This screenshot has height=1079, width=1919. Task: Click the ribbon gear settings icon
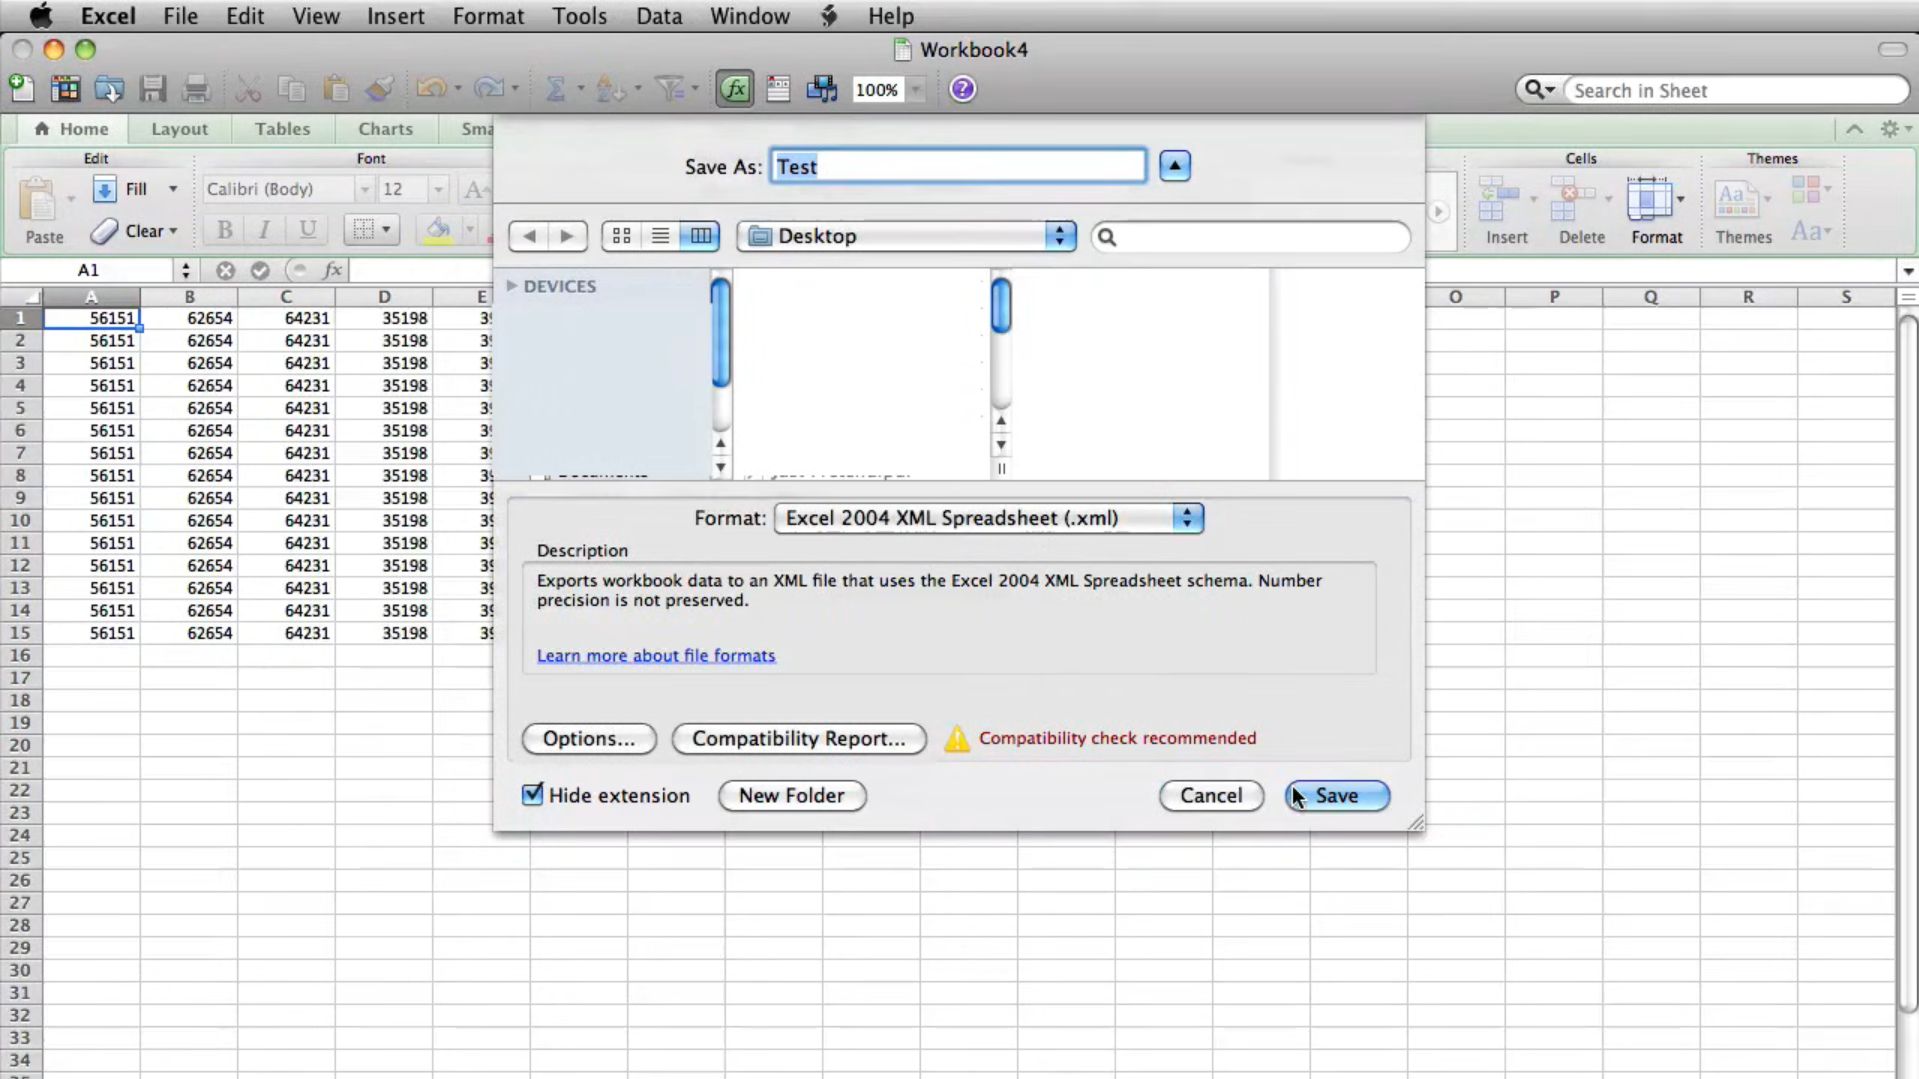[x=1889, y=129]
